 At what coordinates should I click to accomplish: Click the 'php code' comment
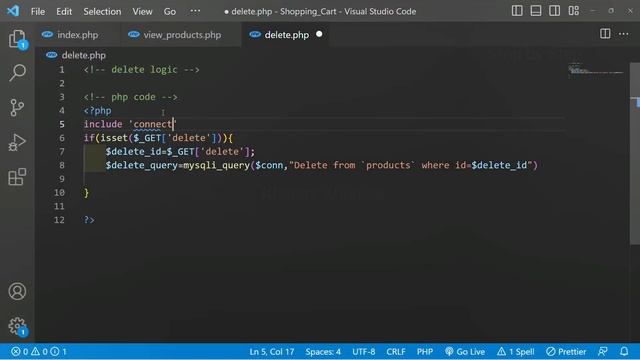point(131,97)
